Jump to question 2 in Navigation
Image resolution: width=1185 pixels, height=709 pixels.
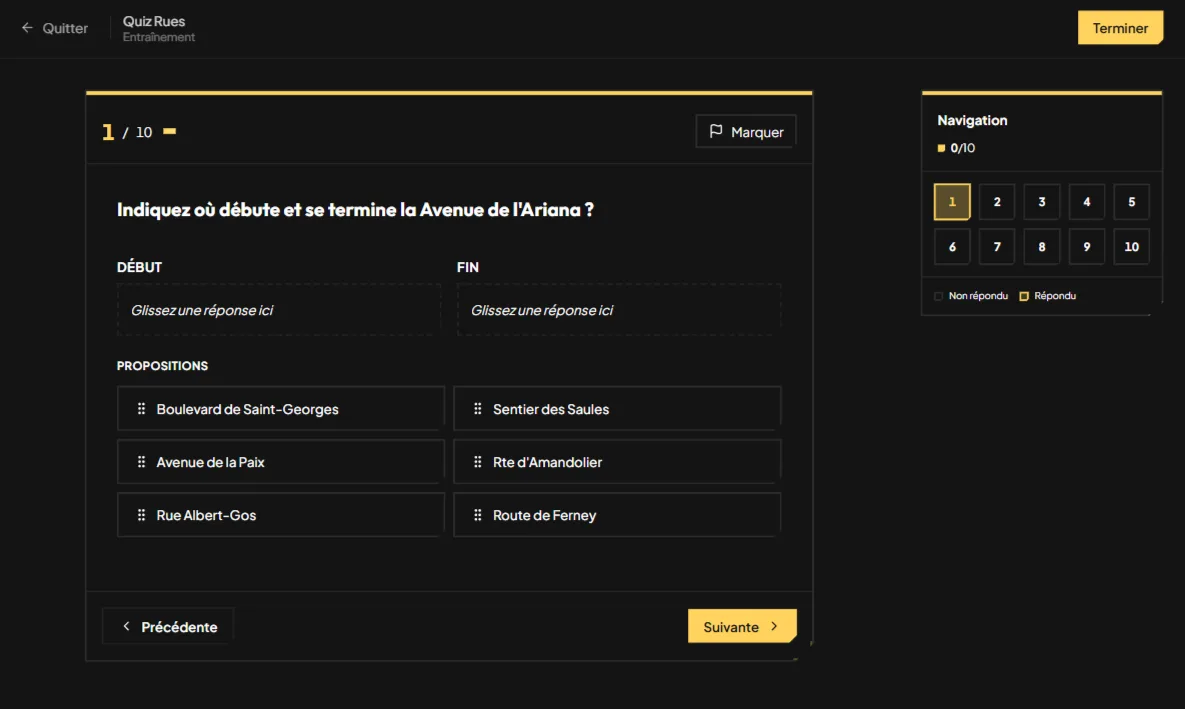pyautogui.click(x=997, y=202)
